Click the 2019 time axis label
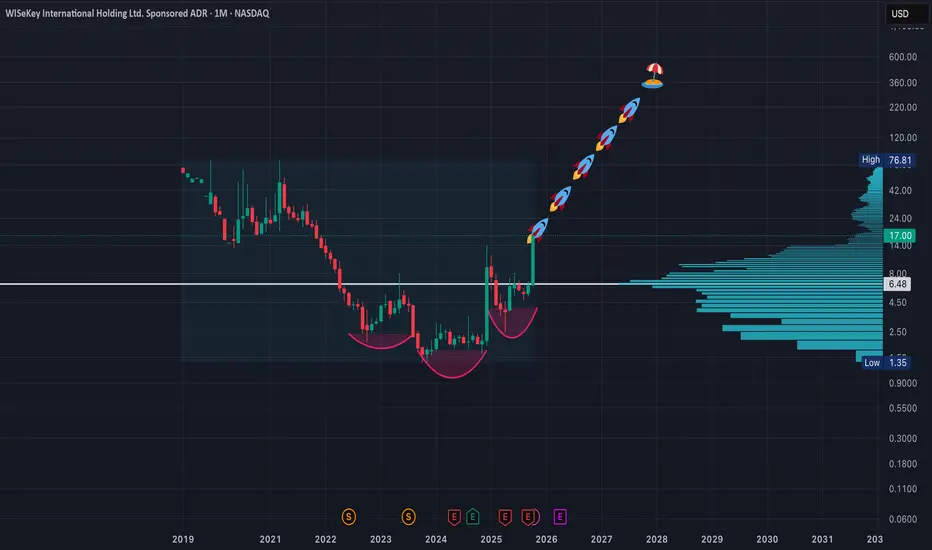 click(x=183, y=539)
